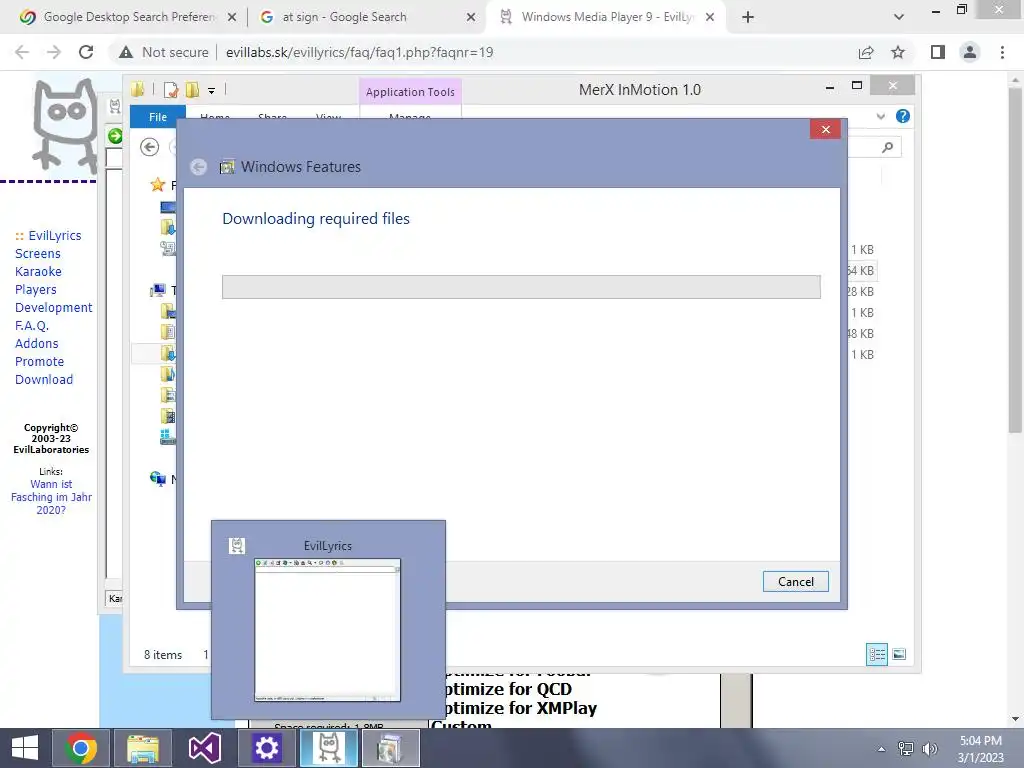The width and height of the screenshot is (1024, 768).
Task: Open the Windows Start button
Action: pos(25,748)
